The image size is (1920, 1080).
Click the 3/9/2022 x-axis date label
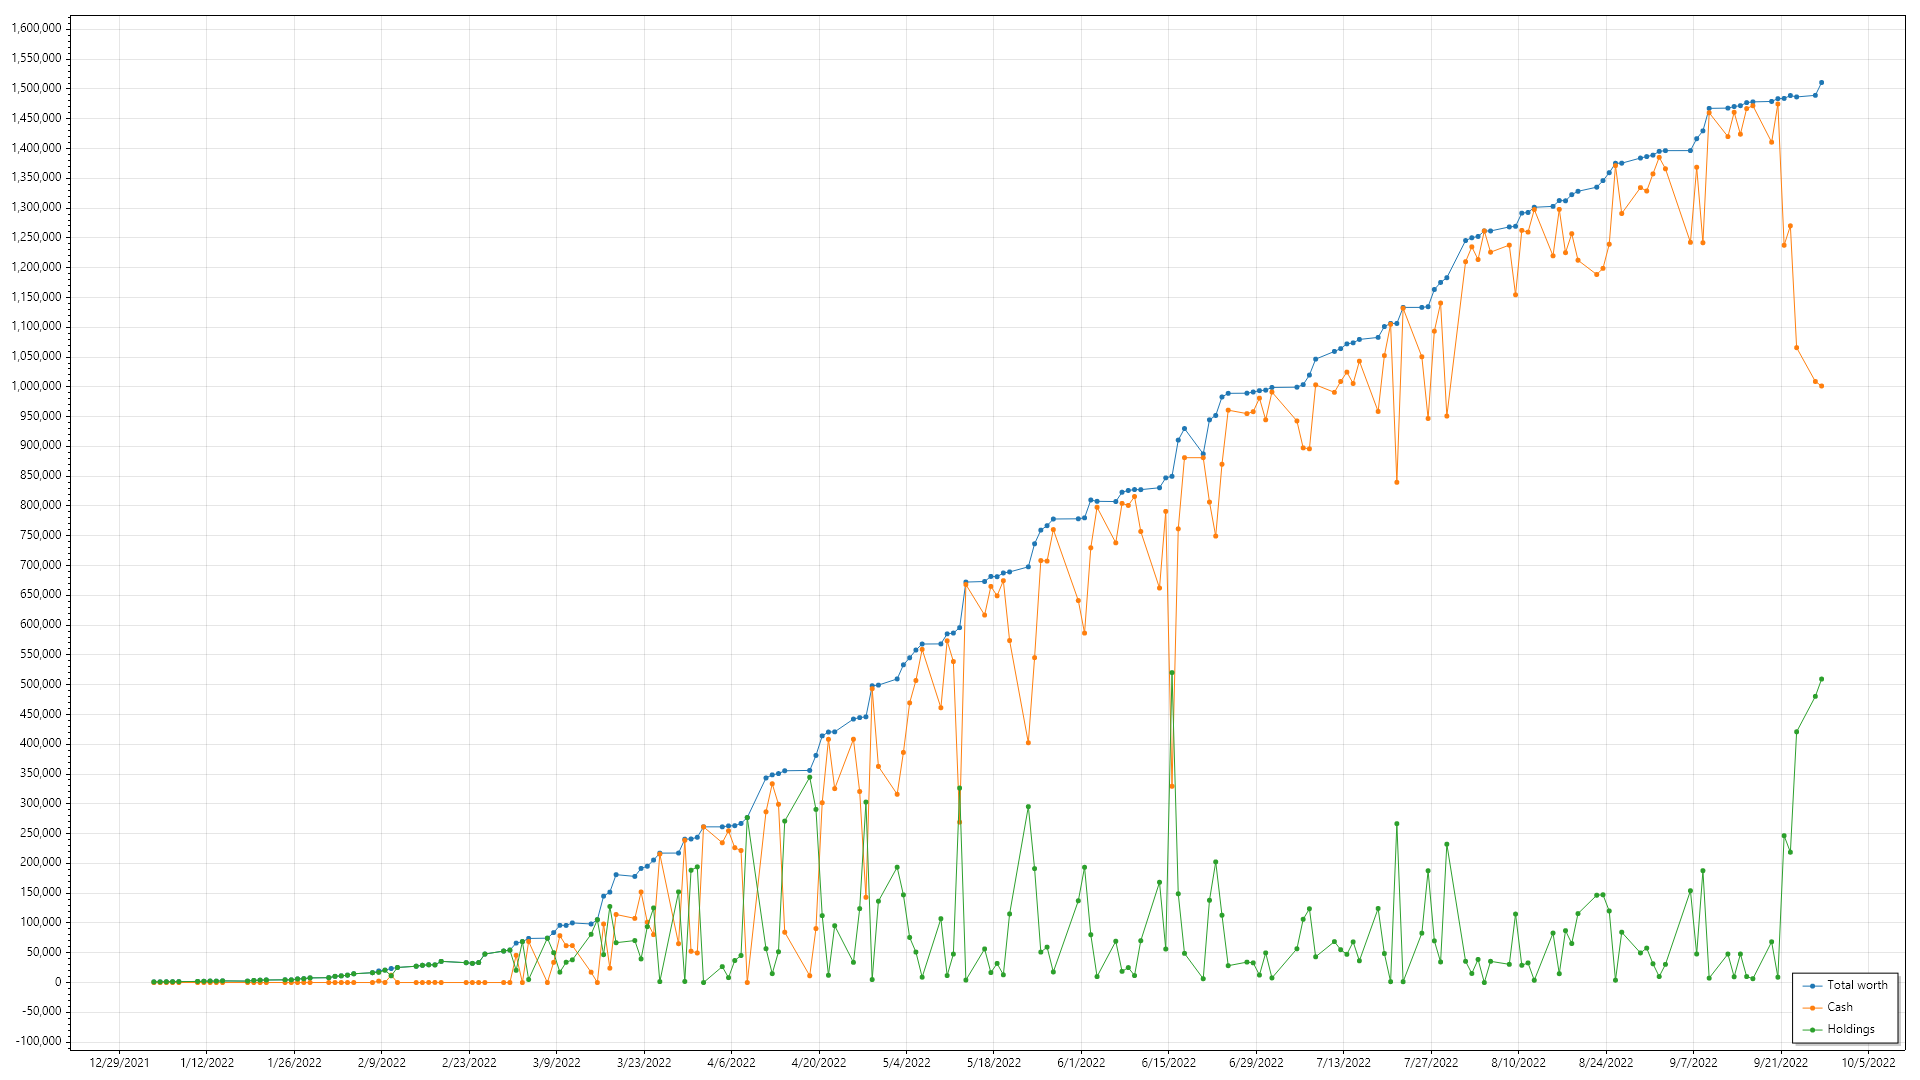click(557, 1063)
